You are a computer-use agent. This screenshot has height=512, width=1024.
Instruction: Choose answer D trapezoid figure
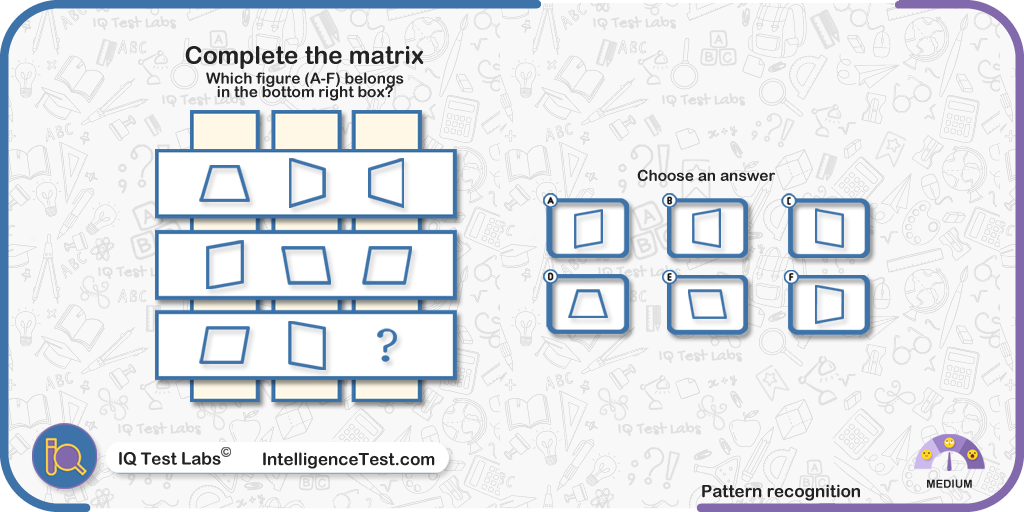point(588,304)
